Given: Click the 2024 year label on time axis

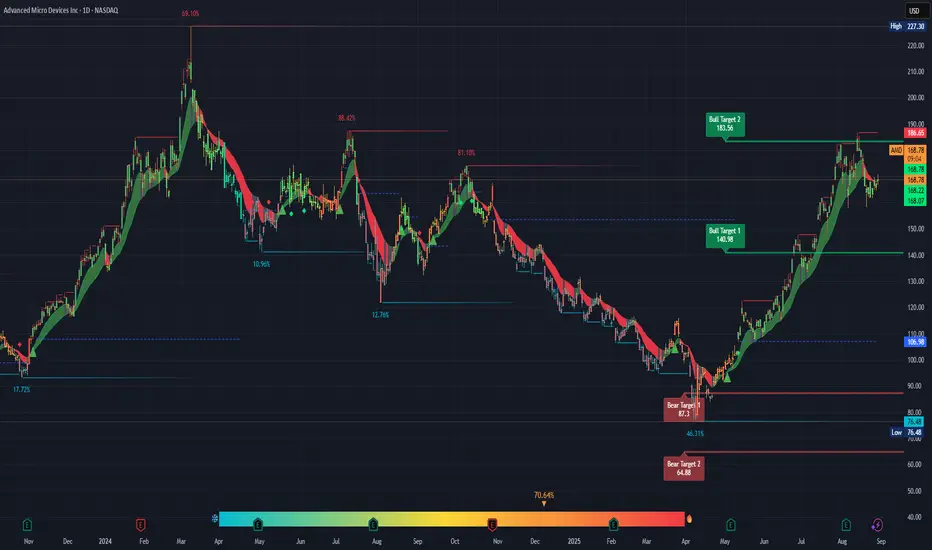Looking at the screenshot, I should coord(105,541).
